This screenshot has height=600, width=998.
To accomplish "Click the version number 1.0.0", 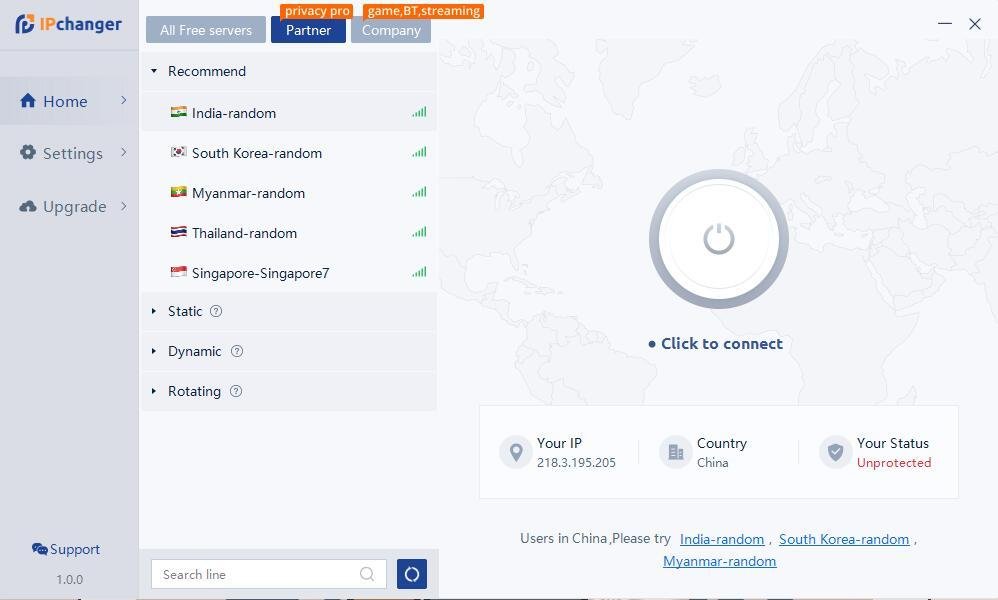I will pyautogui.click(x=69, y=580).
